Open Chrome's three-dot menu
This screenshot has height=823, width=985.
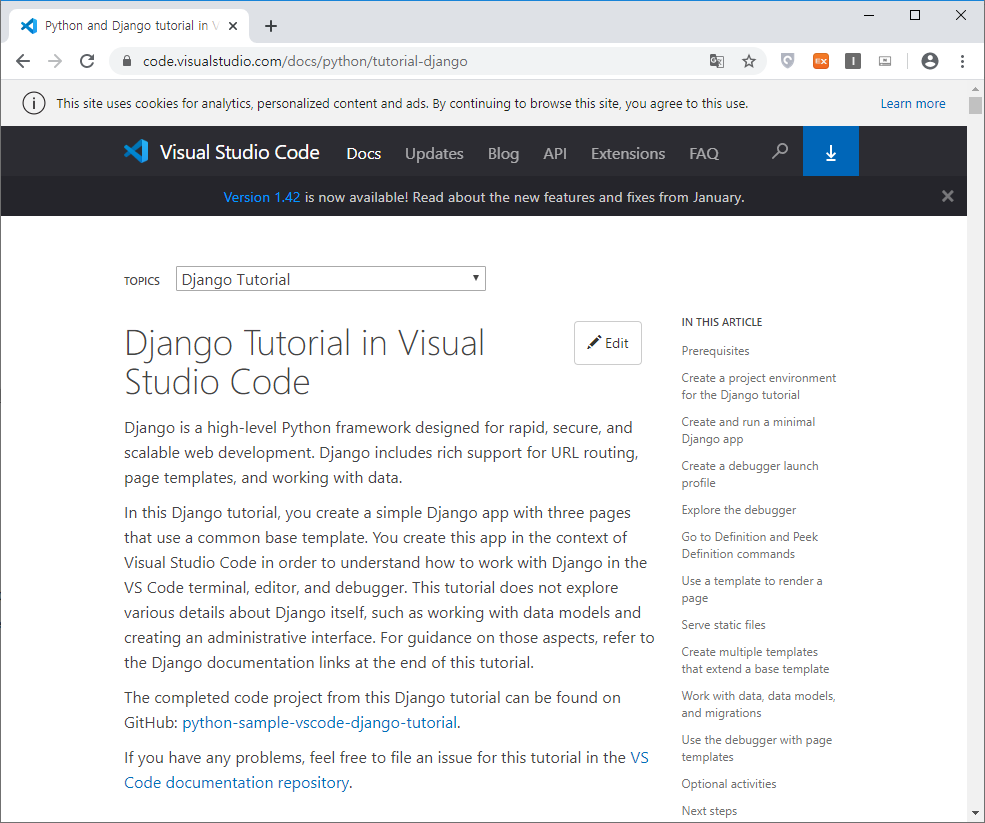tap(962, 61)
